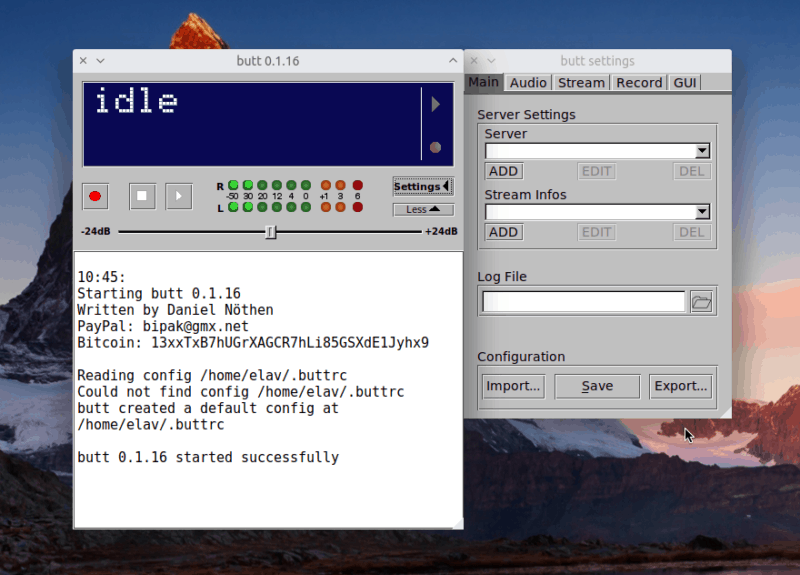Collapse the log view with Less
Image resolution: width=800 pixels, height=575 pixels.
(422, 210)
